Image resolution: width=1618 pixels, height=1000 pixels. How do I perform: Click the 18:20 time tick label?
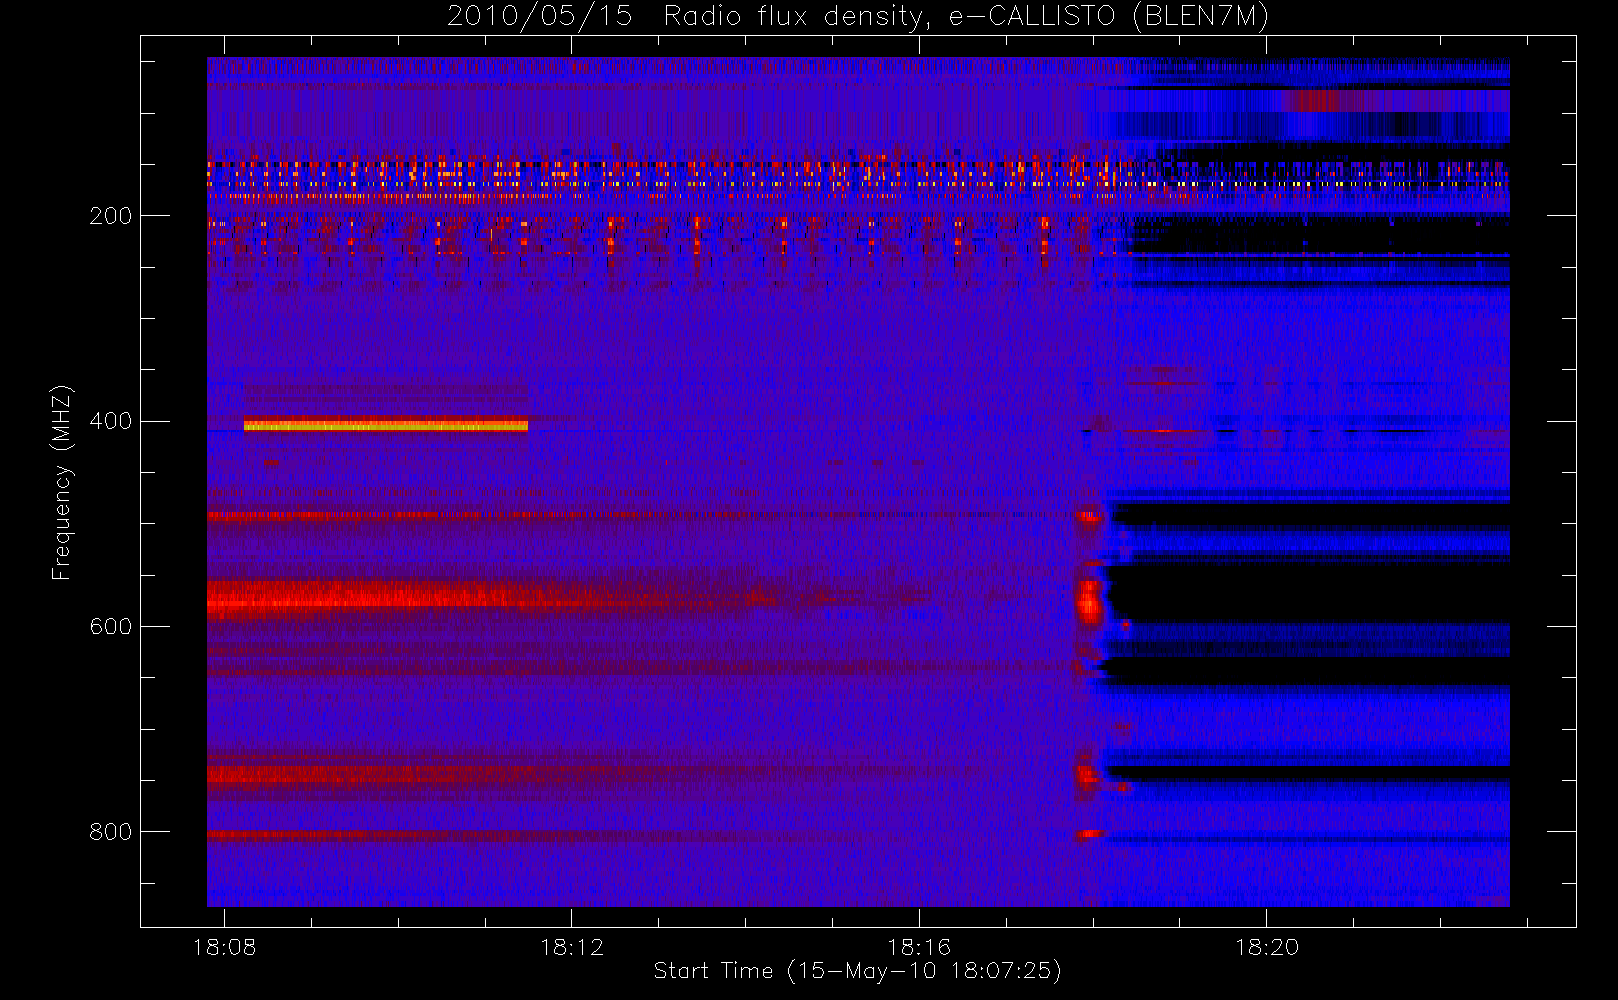[1266, 947]
